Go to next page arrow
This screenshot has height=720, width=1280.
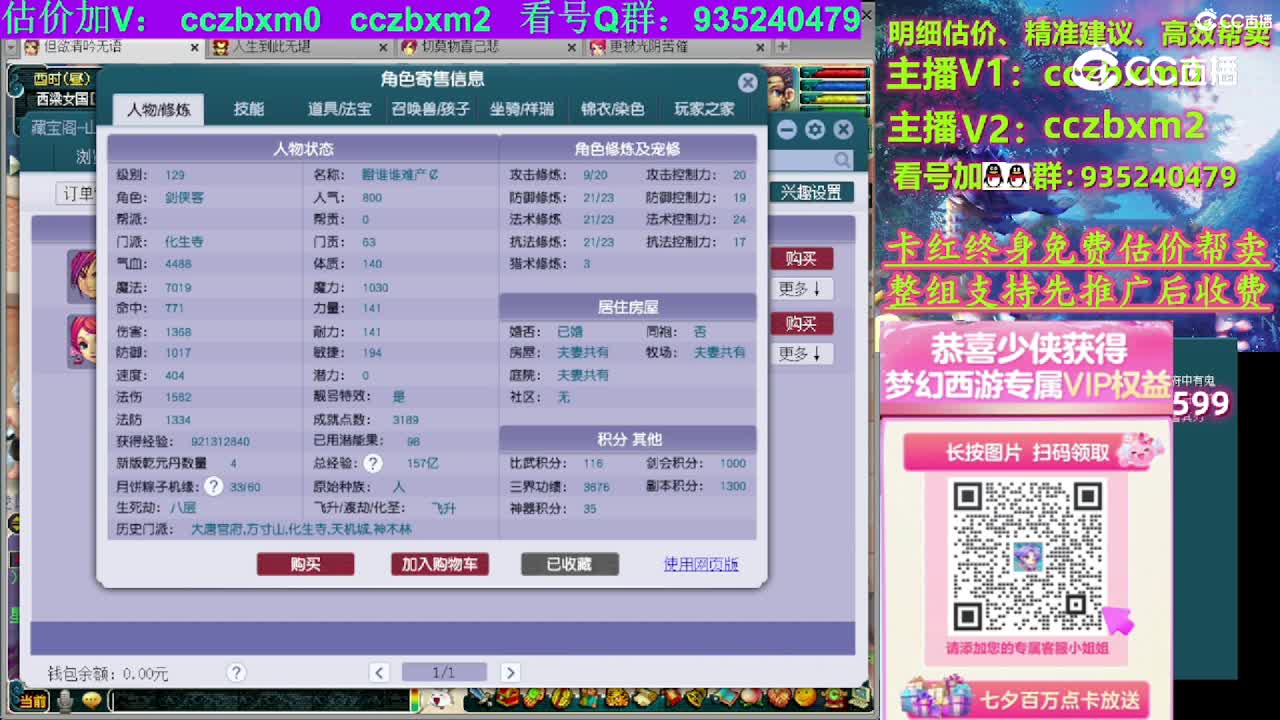tap(510, 673)
